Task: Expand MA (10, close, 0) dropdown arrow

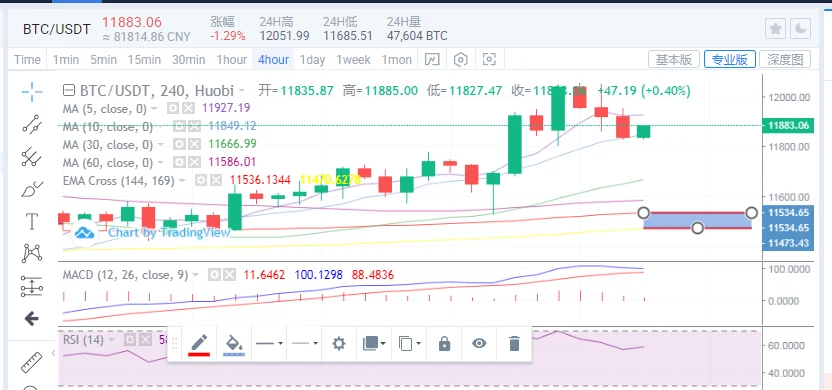Action: point(161,127)
